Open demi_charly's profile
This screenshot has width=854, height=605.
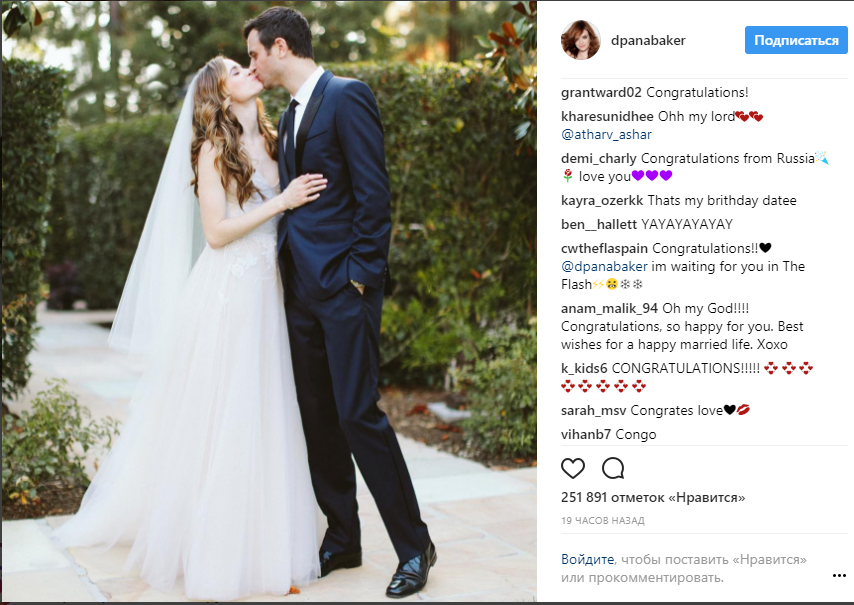(599, 158)
